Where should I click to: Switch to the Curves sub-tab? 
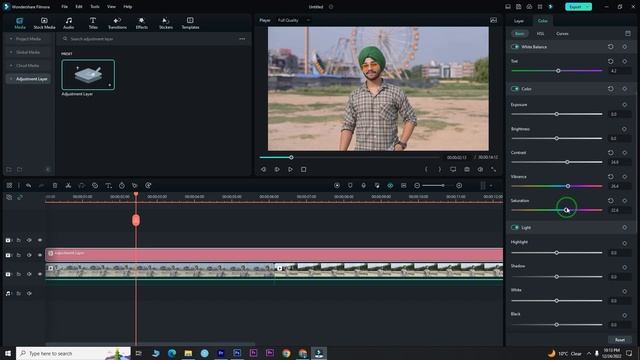pyautogui.click(x=562, y=33)
